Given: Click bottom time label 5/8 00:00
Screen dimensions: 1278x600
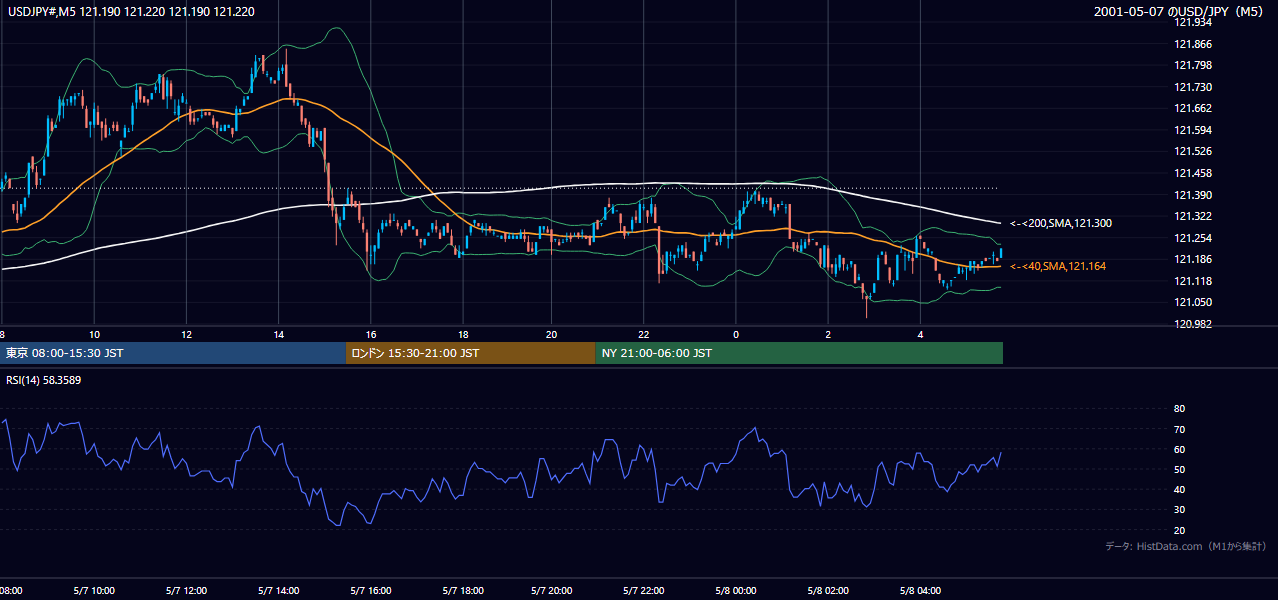Looking at the screenshot, I should tap(736, 591).
